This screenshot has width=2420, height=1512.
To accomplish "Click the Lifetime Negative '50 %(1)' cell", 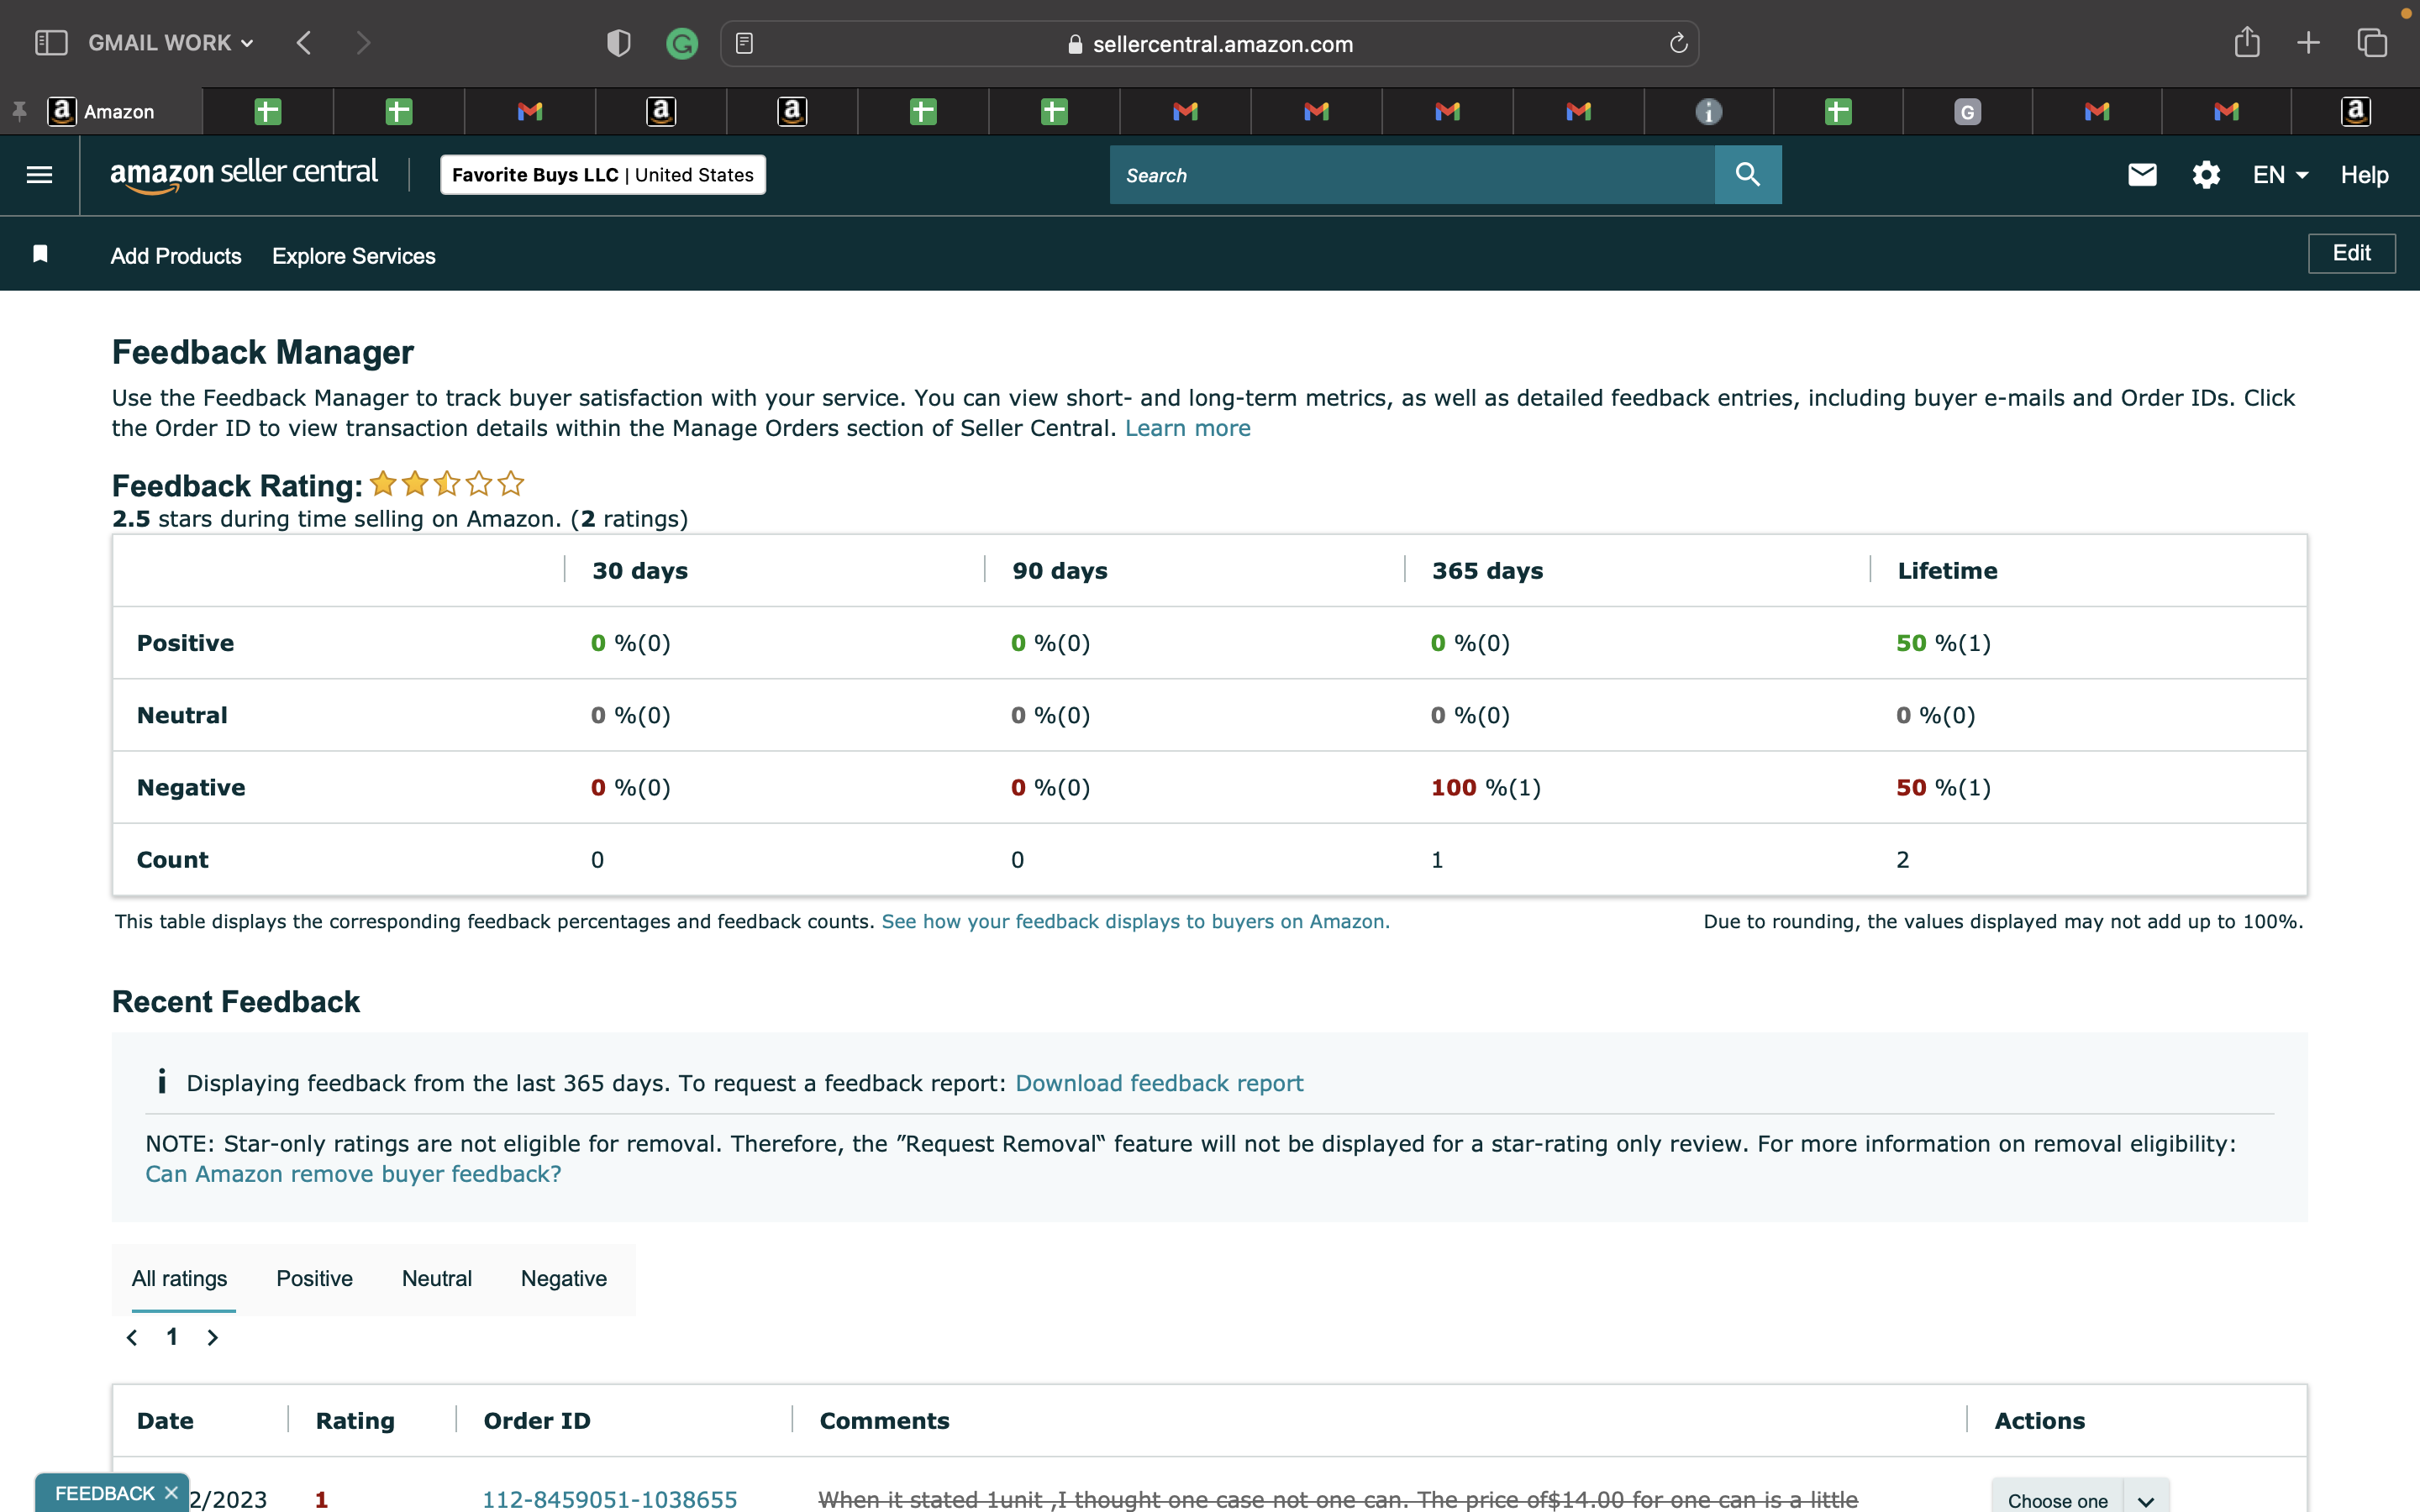I will (1944, 788).
